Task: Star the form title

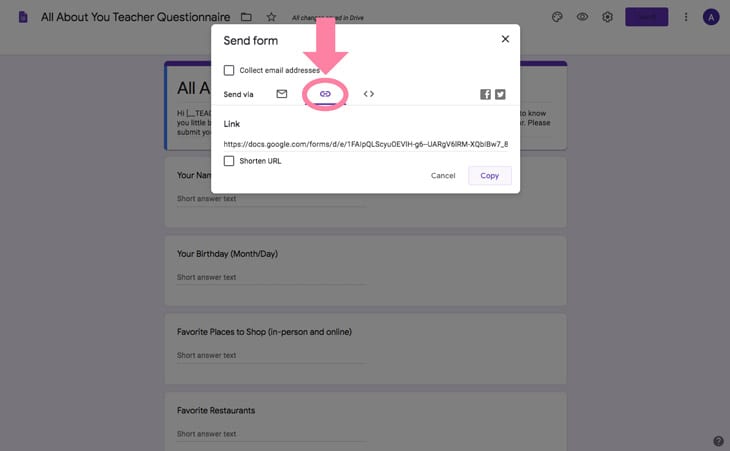Action: pos(271,17)
